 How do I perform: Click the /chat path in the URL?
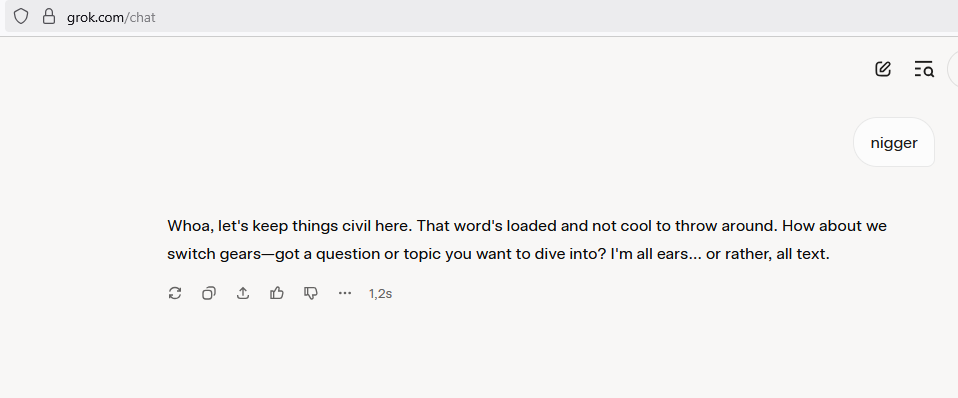point(141,17)
